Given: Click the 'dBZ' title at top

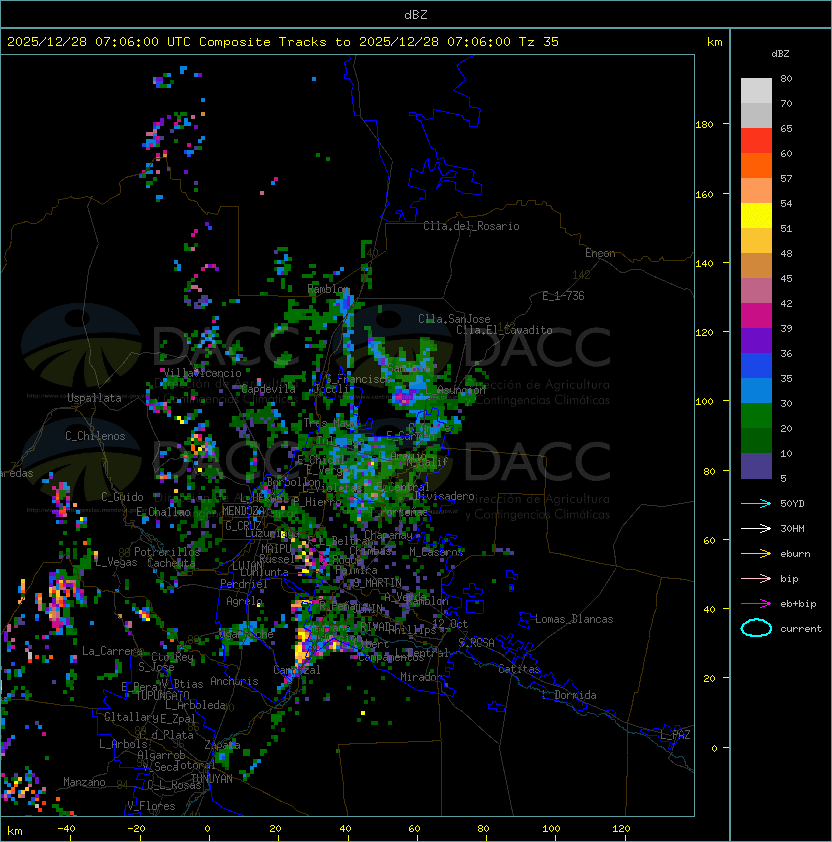Looking at the screenshot, I should coord(416,14).
